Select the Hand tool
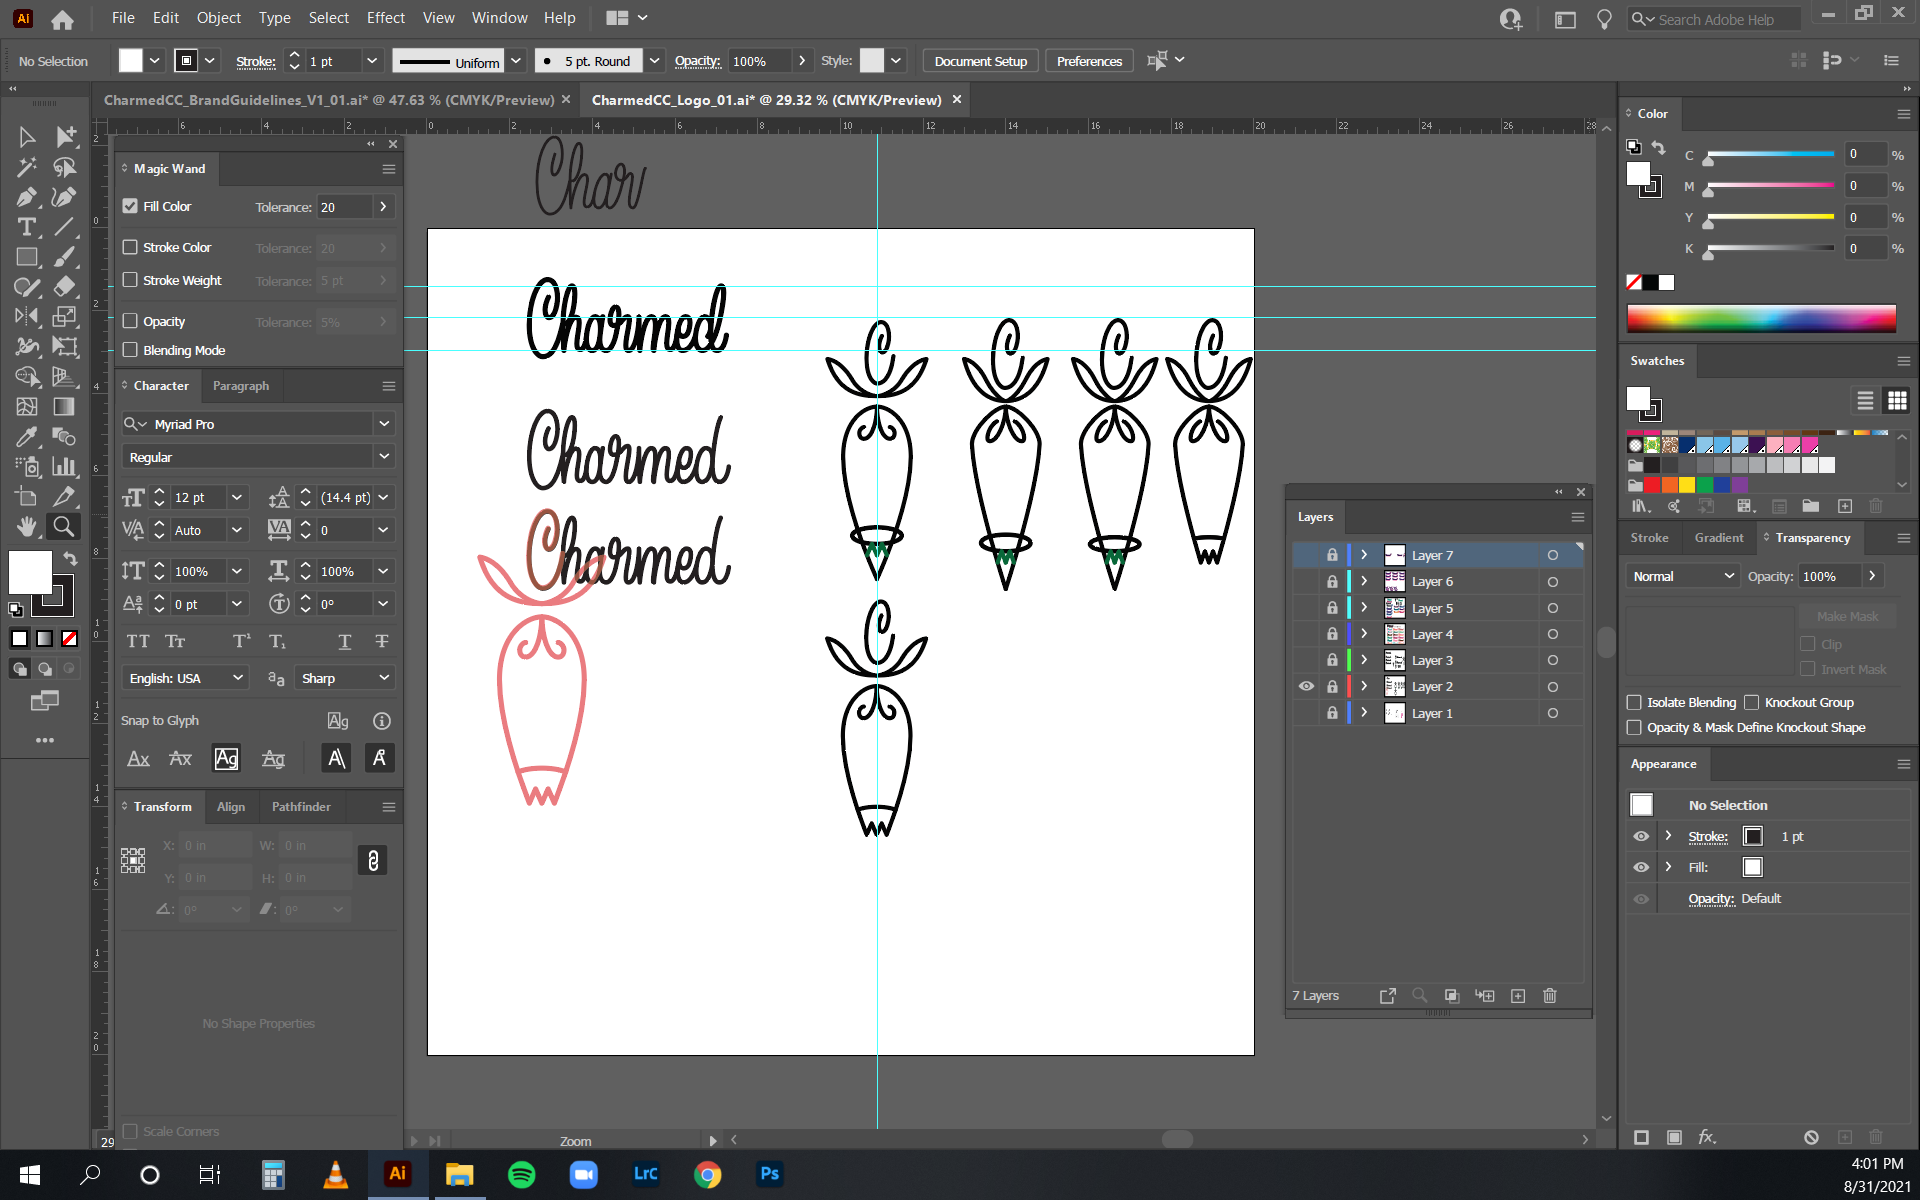The height and width of the screenshot is (1200, 1920). [27, 527]
